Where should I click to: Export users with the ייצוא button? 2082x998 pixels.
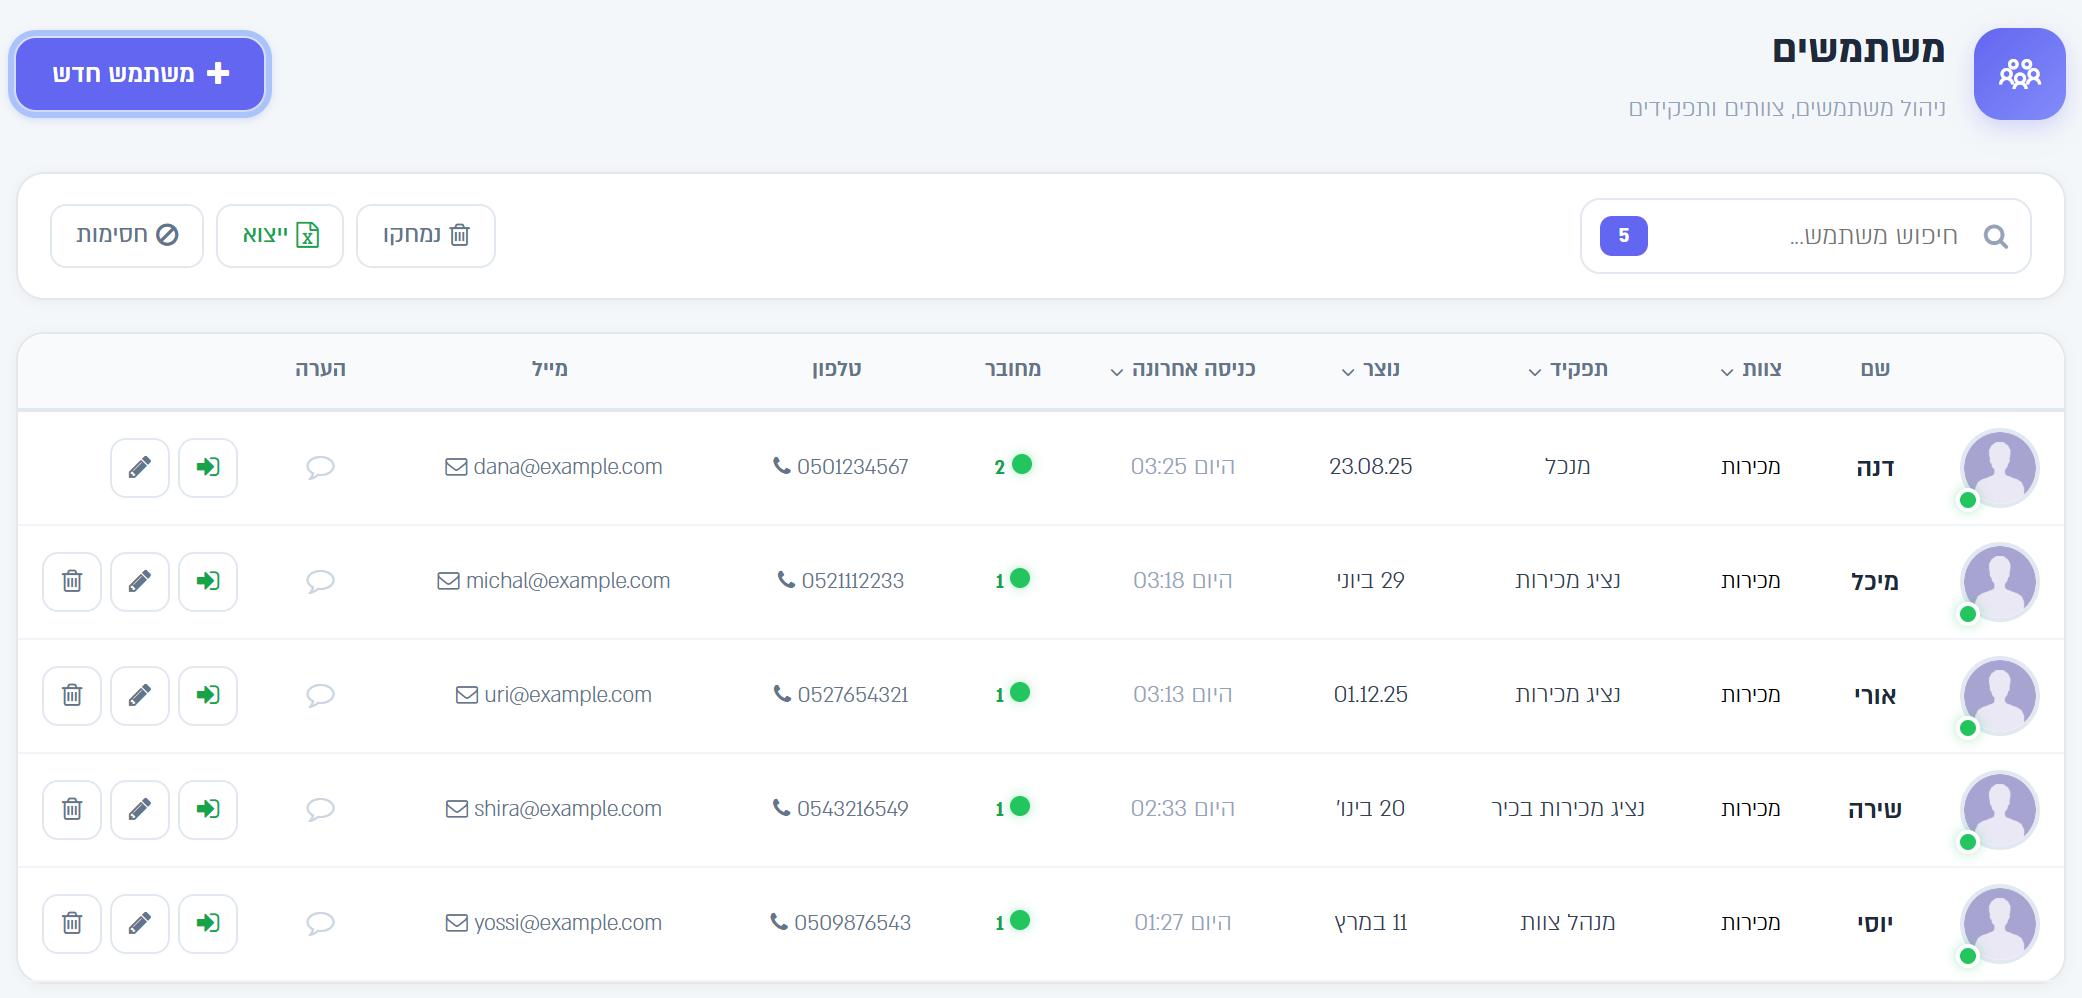tap(280, 236)
